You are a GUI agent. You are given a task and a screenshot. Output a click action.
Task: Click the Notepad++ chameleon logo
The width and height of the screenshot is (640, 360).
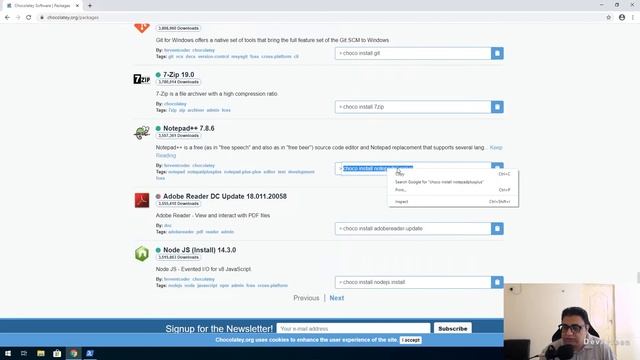click(x=142, y=133)
